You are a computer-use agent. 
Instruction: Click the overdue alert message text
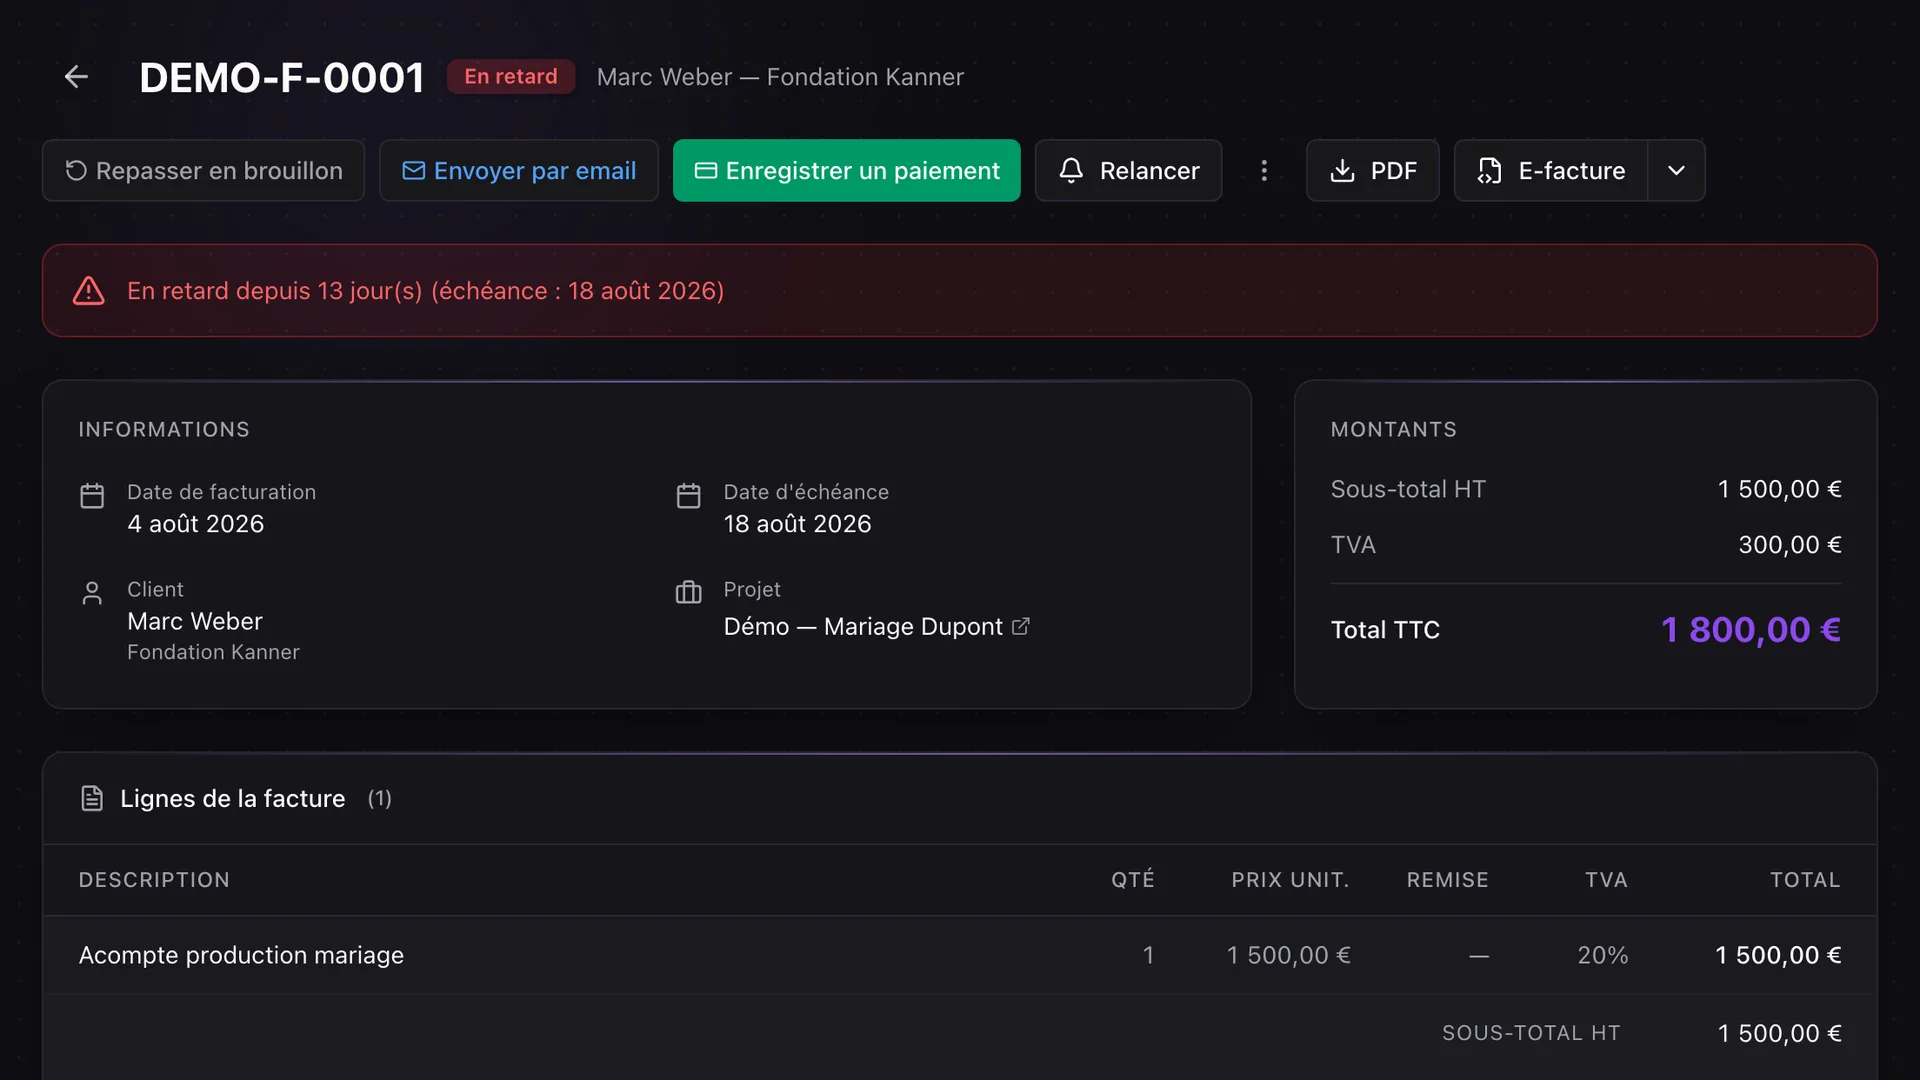point(425,291)
